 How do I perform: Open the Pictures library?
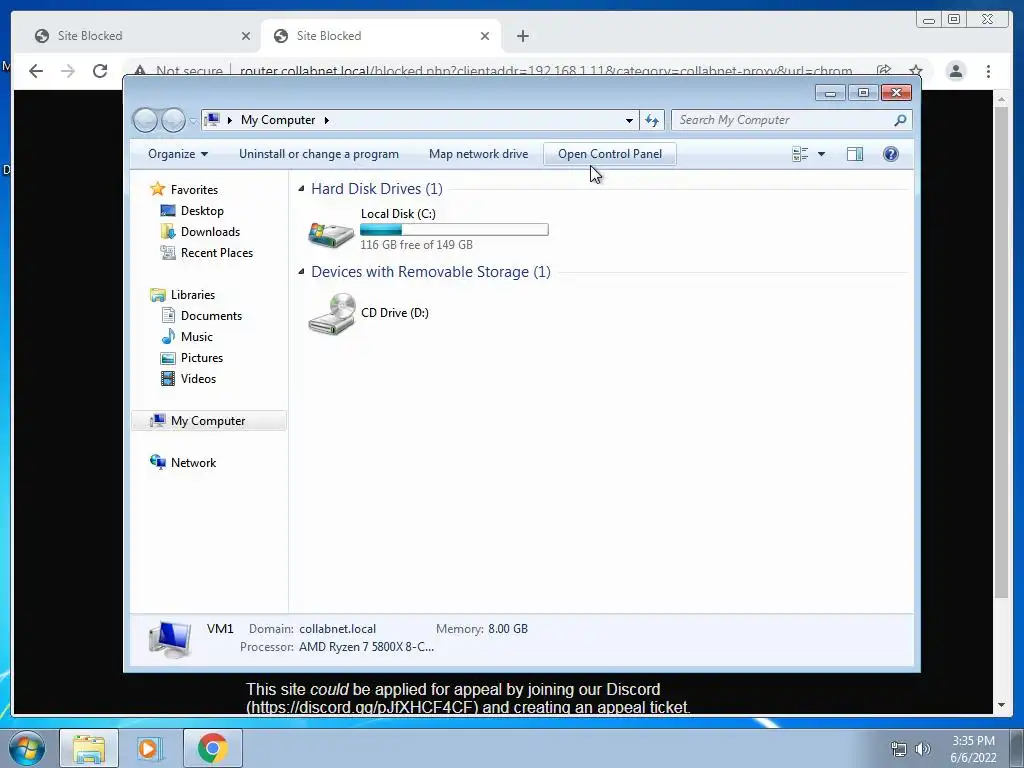point(202,358)
